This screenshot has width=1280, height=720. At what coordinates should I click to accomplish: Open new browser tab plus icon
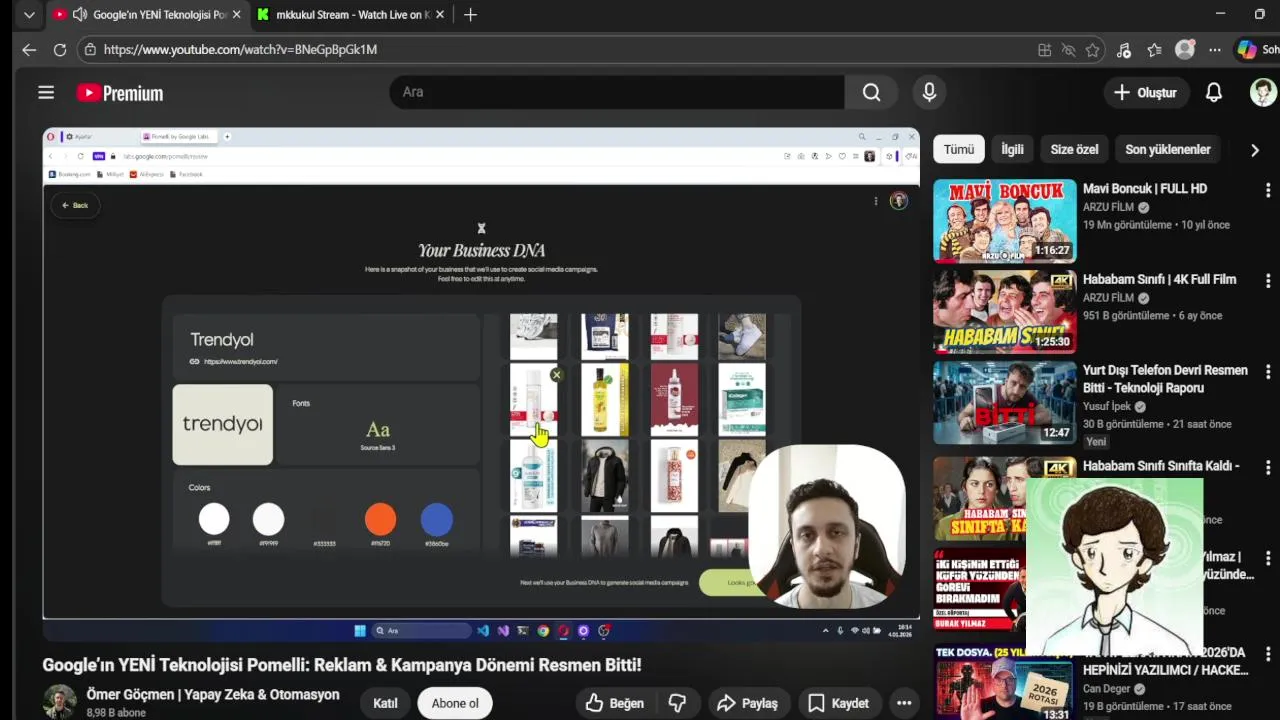tap(470, 15)
